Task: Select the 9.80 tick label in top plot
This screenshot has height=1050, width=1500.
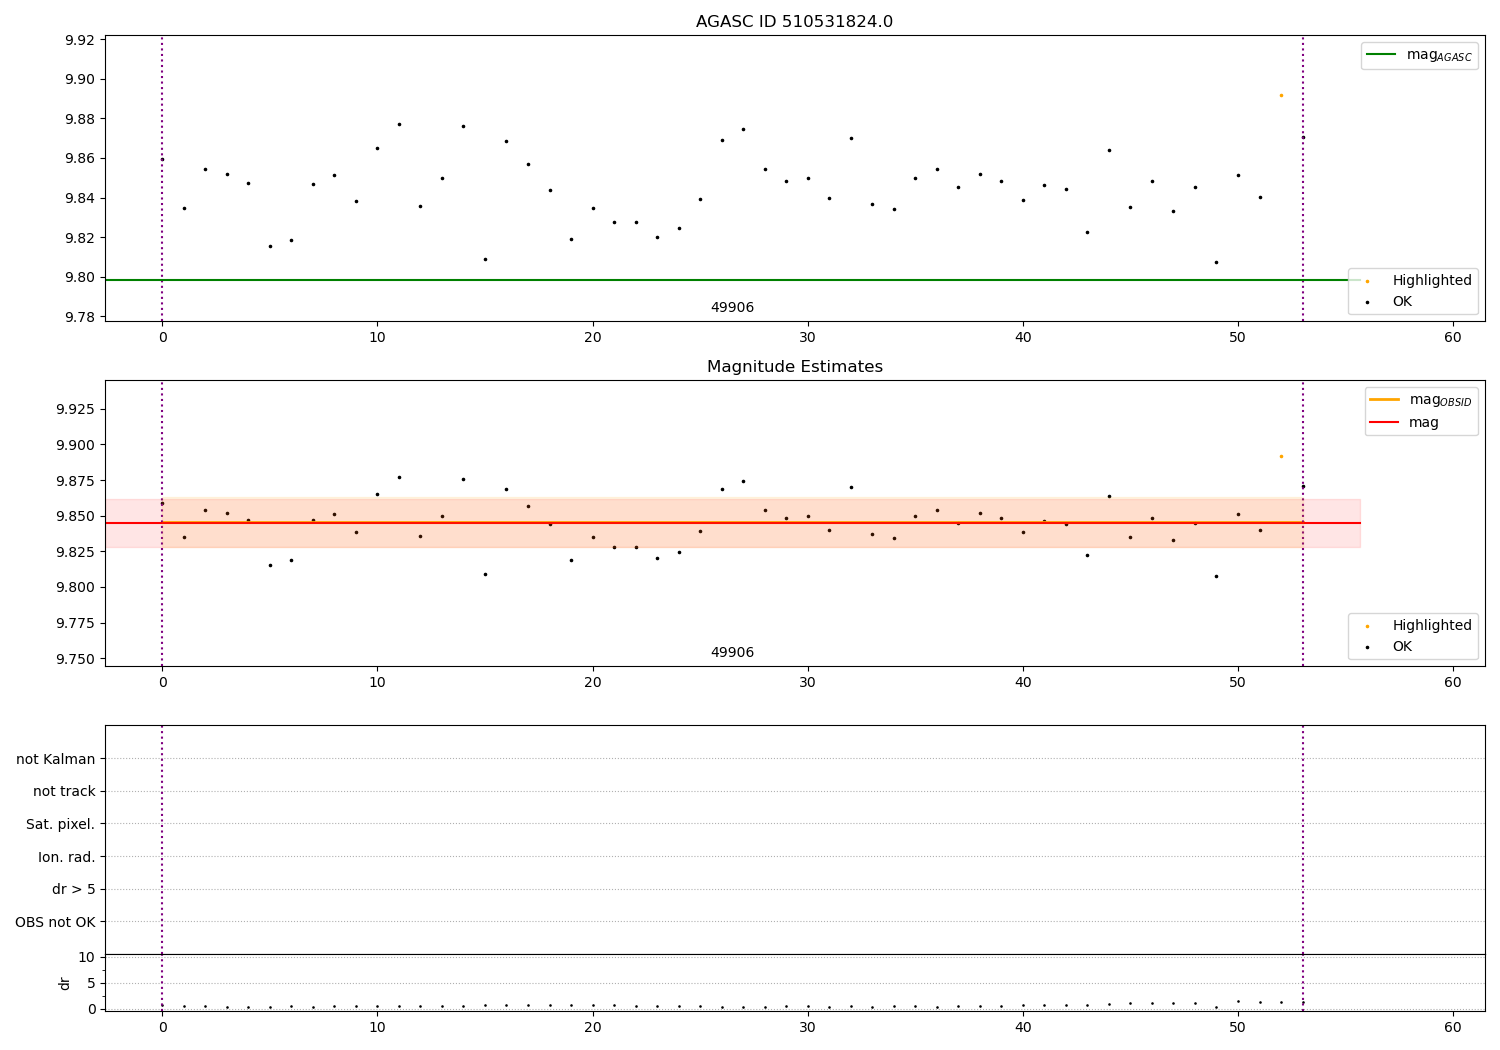Action: click(79, 278)
